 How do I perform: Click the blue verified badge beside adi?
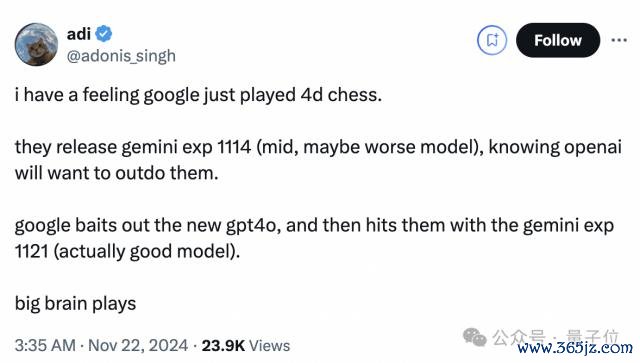point(104,33)
